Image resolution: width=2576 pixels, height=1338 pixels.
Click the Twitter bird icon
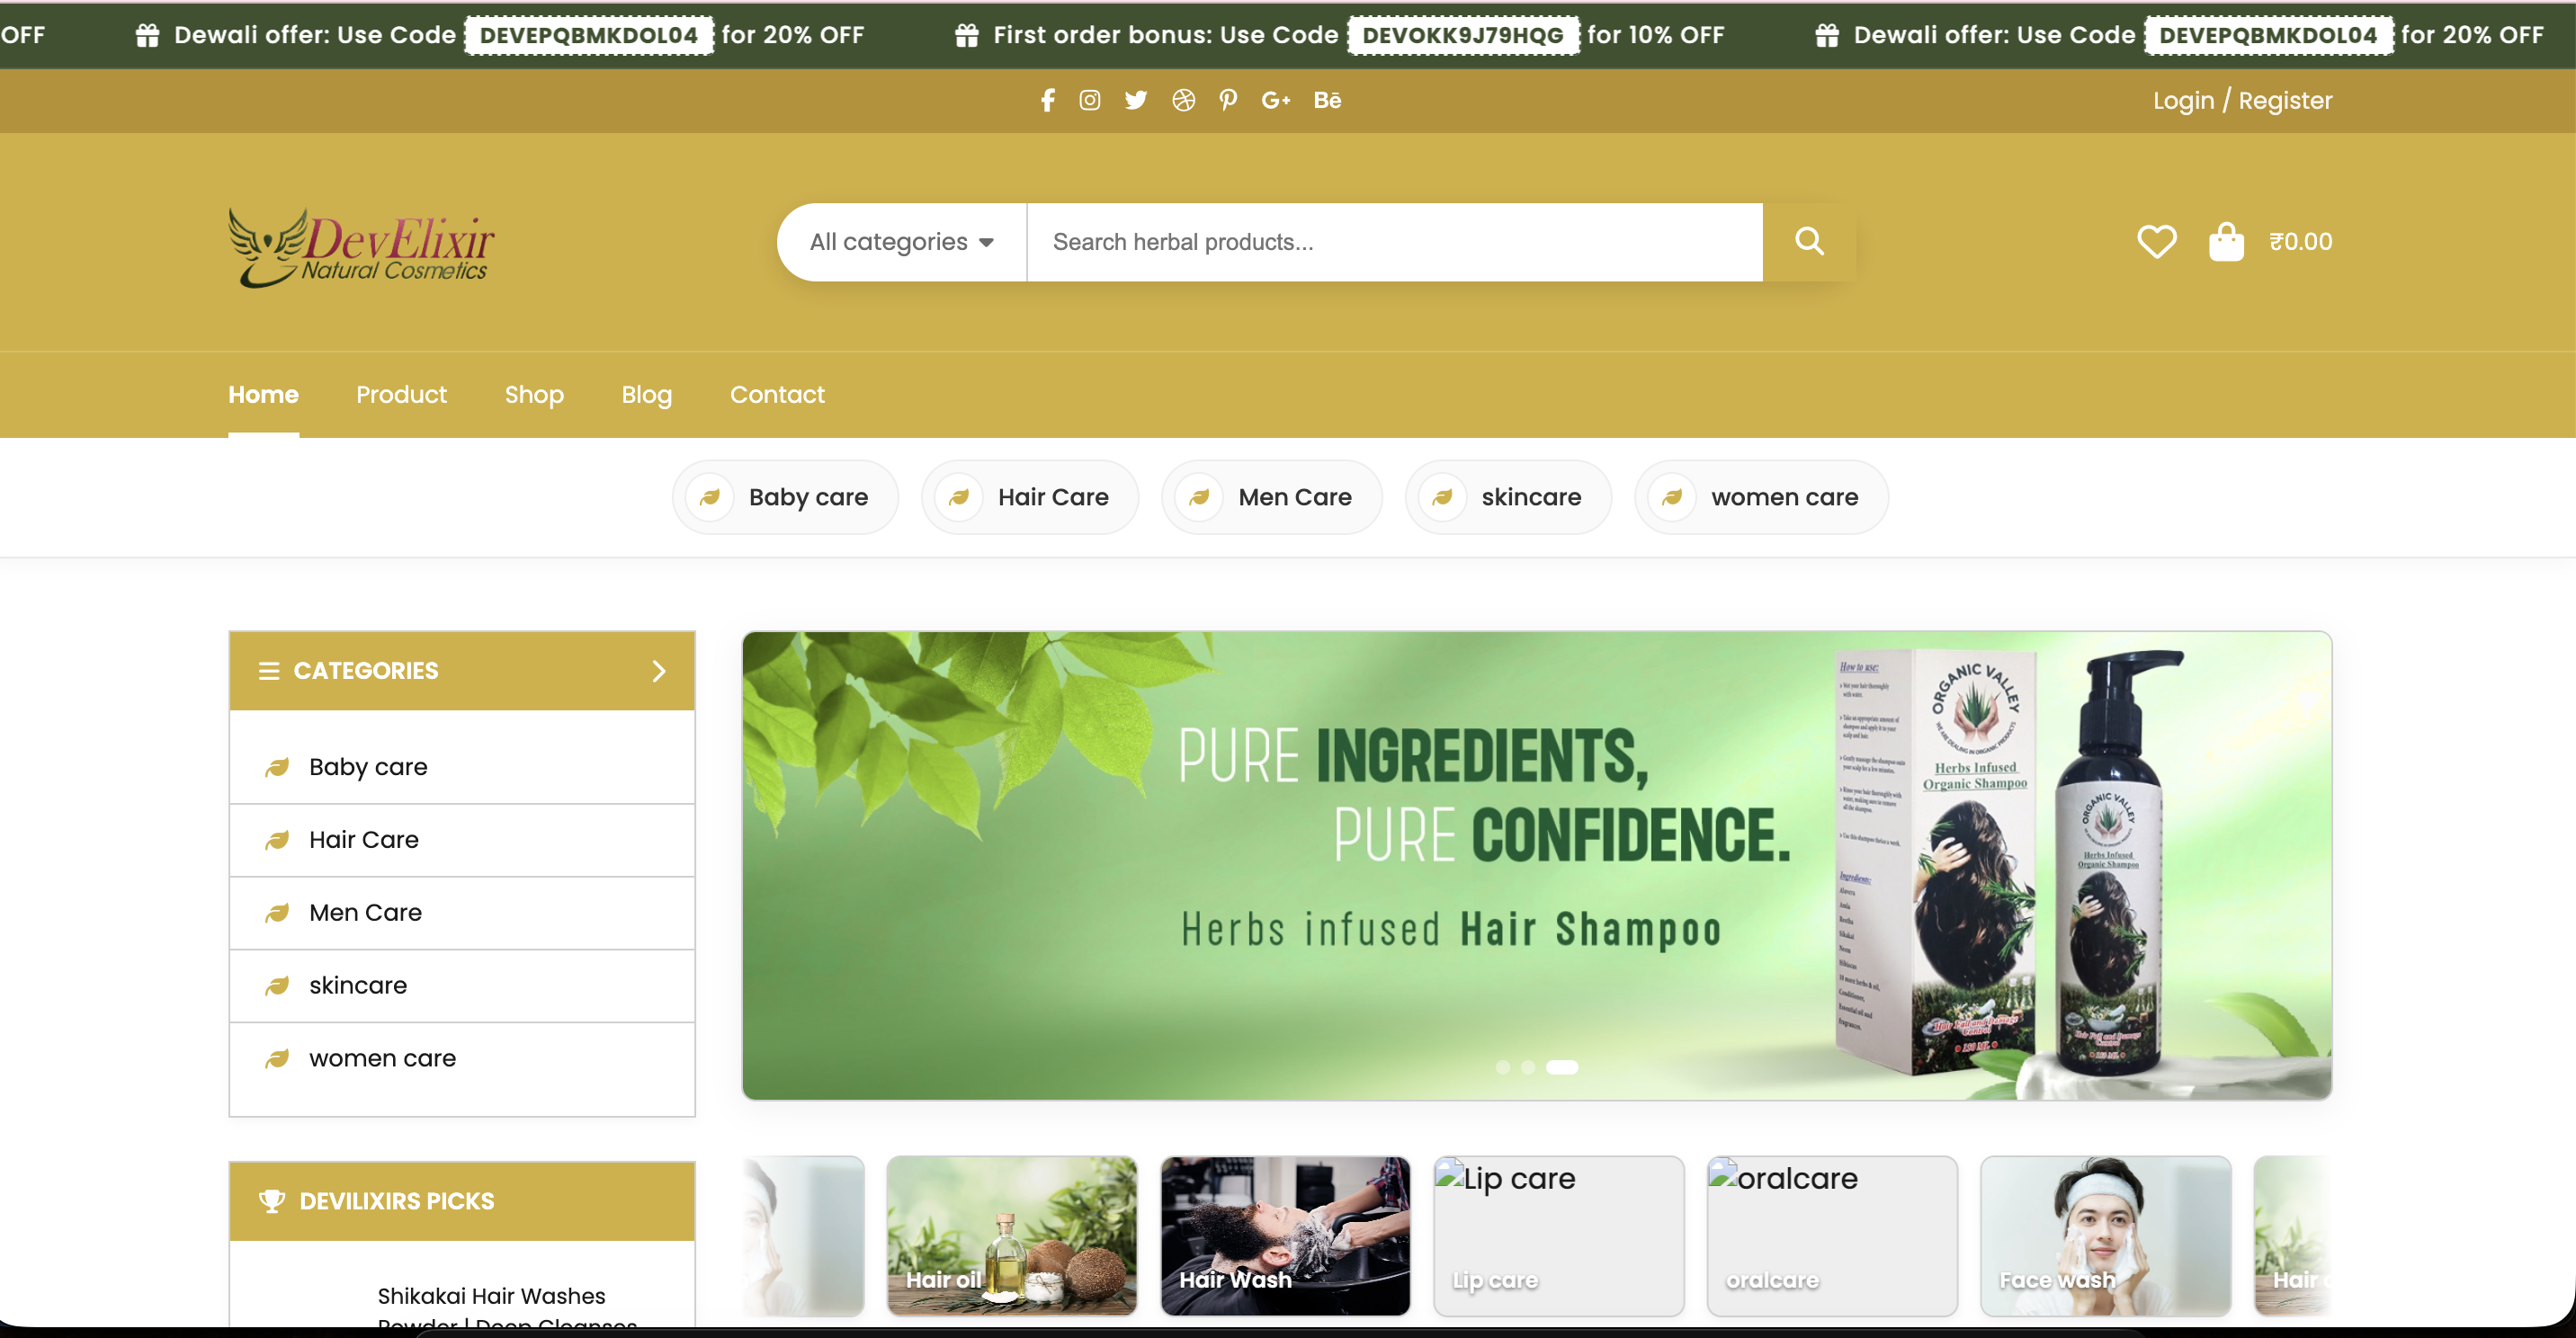tap(1135, 100)
